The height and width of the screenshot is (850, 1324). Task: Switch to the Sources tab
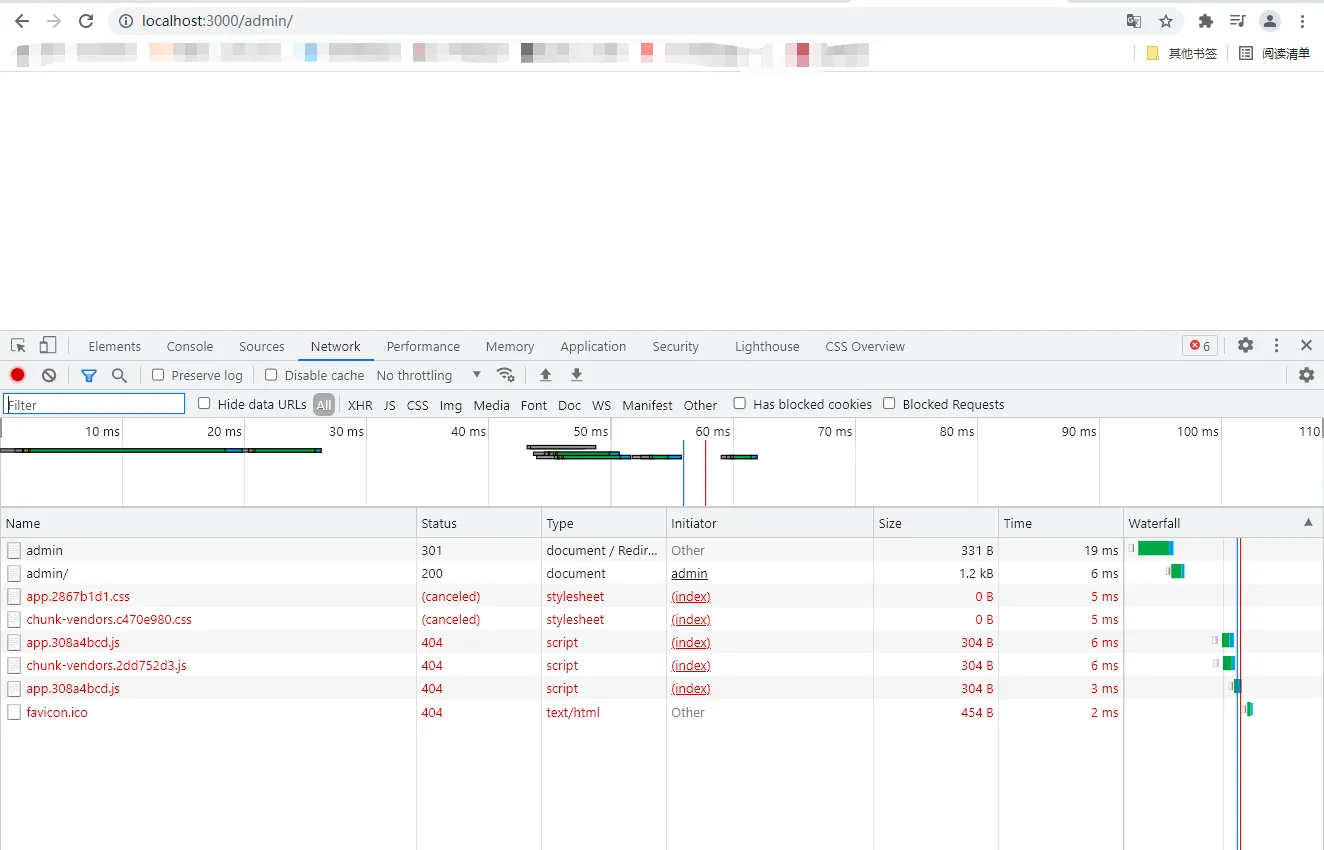click(262, 346)
